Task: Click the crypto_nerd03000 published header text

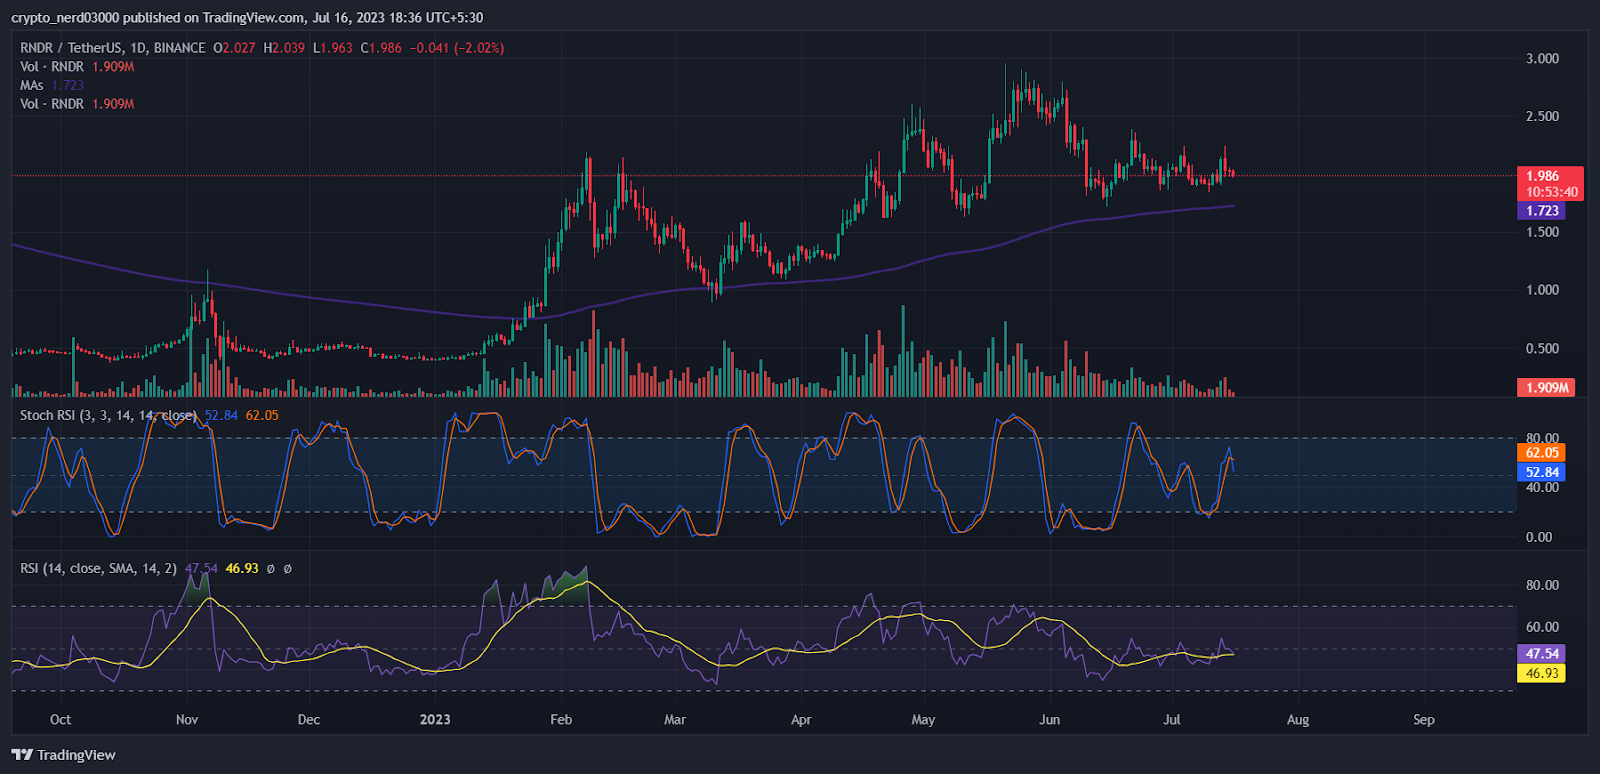Action: click(248, 18)
